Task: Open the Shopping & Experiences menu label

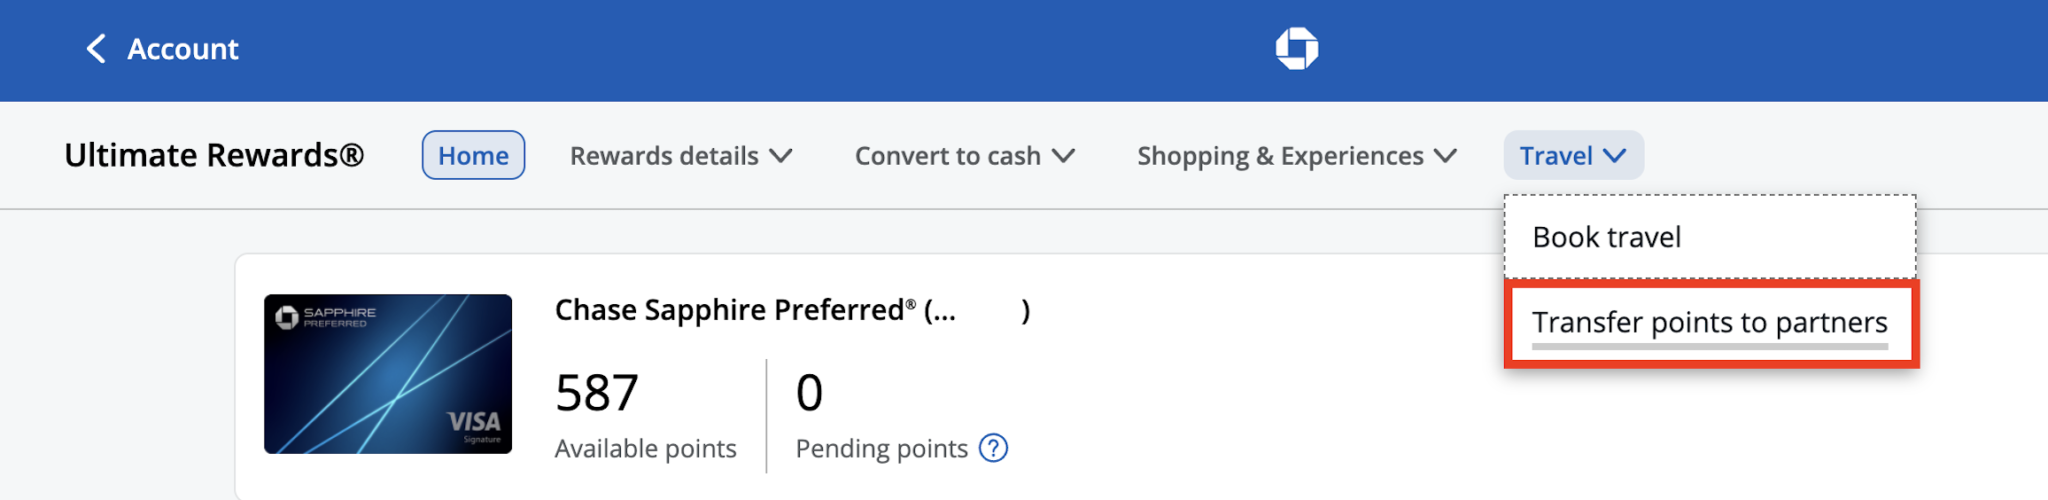Action: (1280, 156)
